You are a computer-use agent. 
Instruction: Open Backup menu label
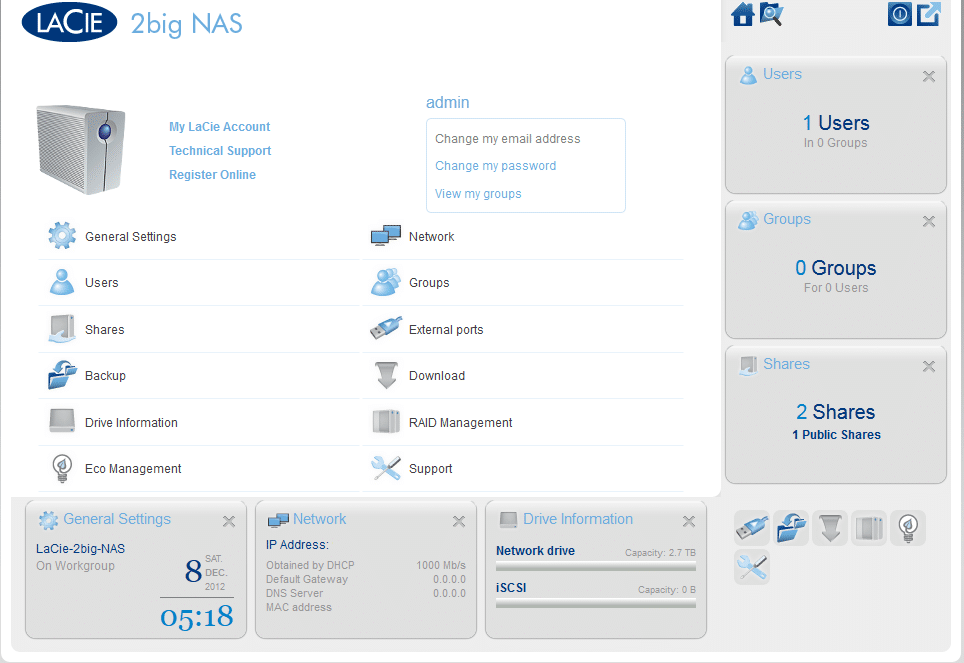105,376
